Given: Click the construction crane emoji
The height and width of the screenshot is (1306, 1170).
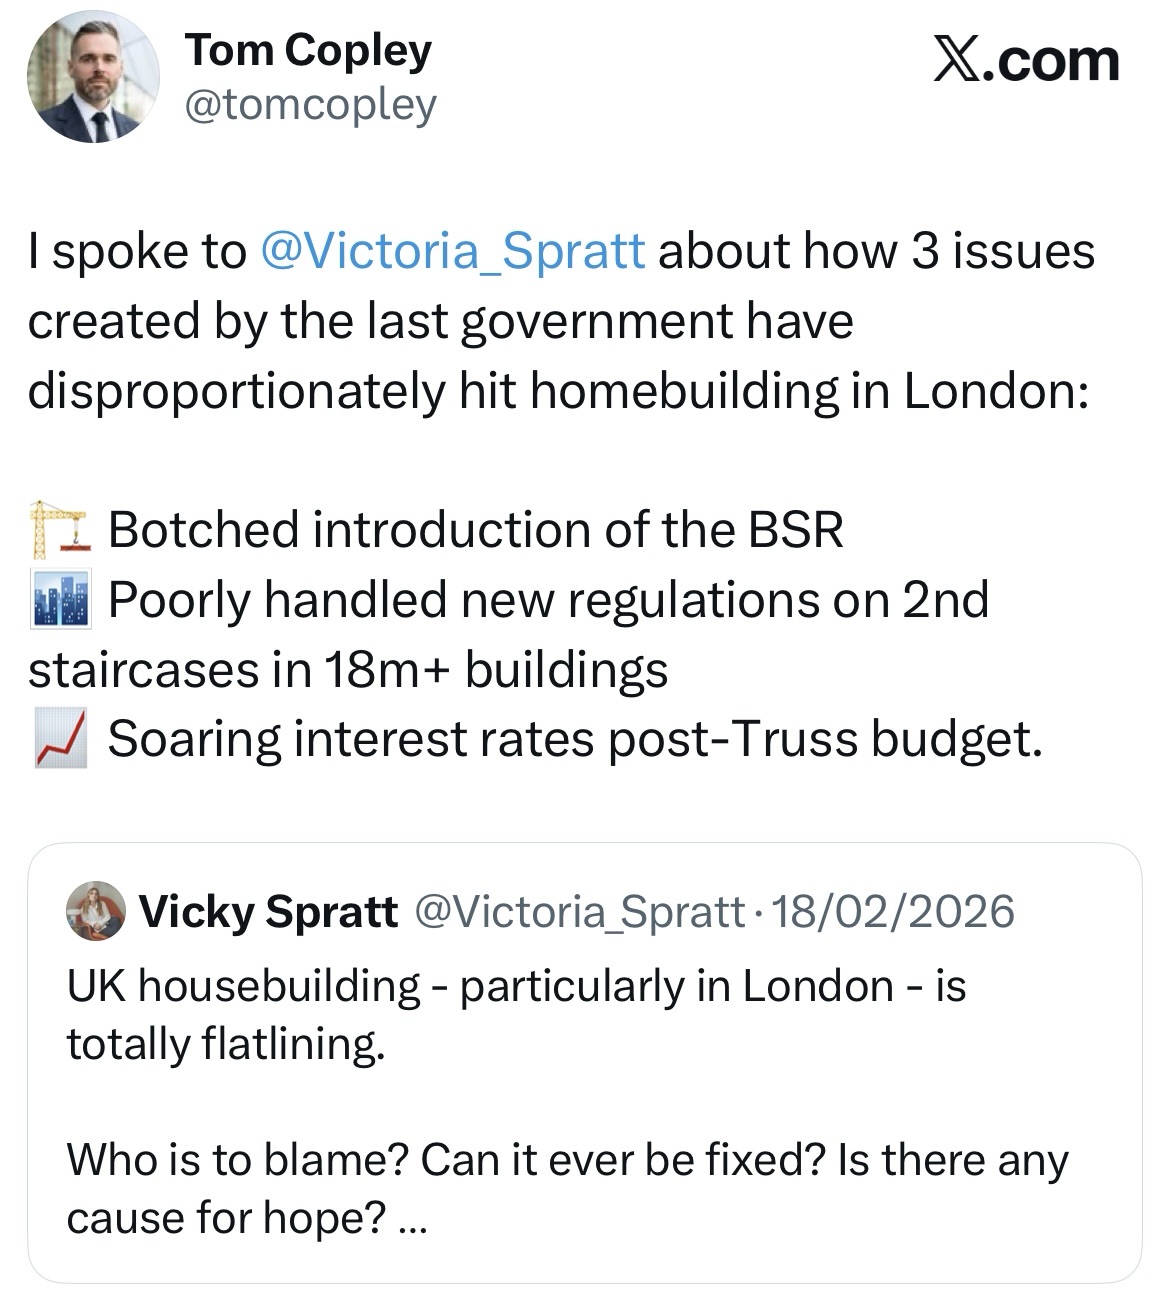Looking at the screenshot, I should (60, 530).
